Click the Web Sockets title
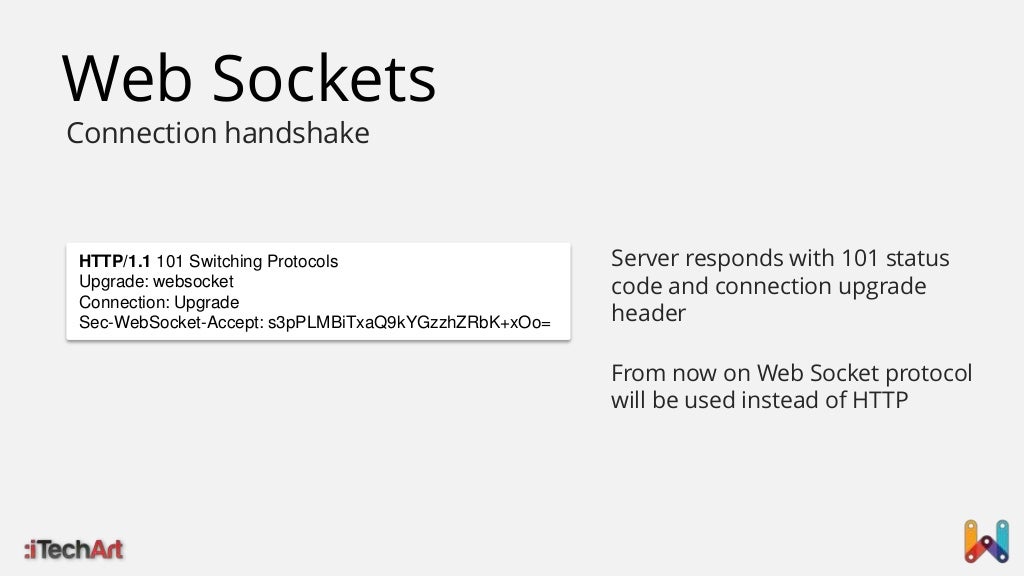 249,79
